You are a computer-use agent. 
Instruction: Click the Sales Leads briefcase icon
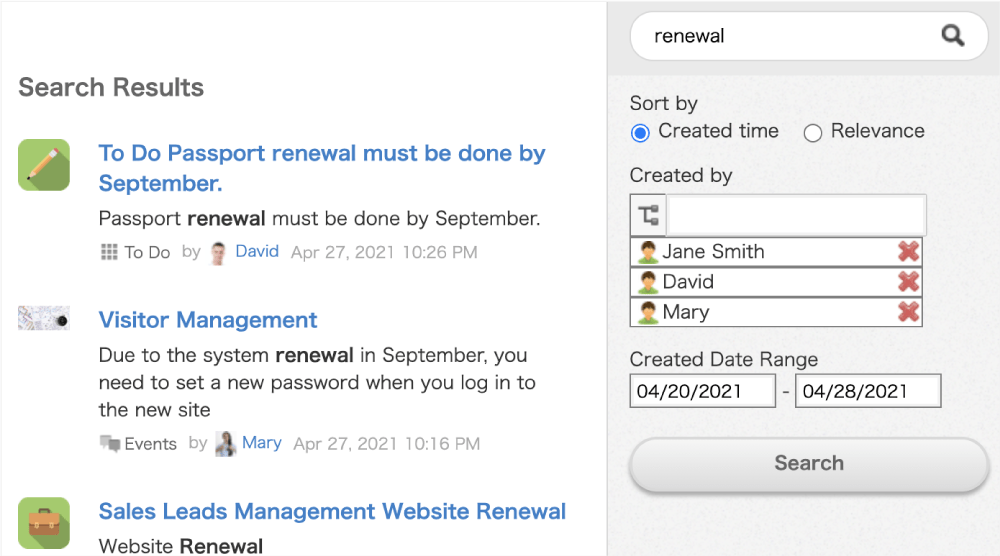44,522
